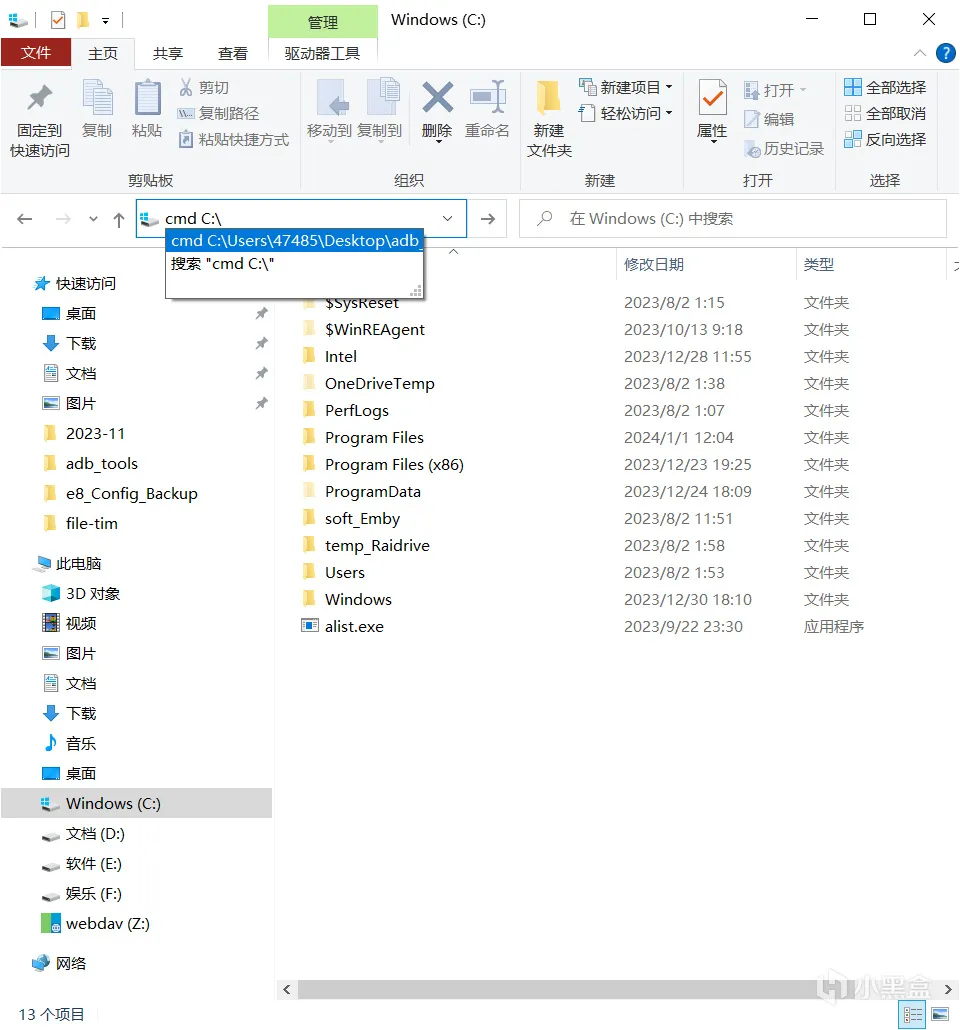960x1030 pixels.
Task: Click the New Folder (新建文件夹) icon
Action: click(x=549, y=98)
